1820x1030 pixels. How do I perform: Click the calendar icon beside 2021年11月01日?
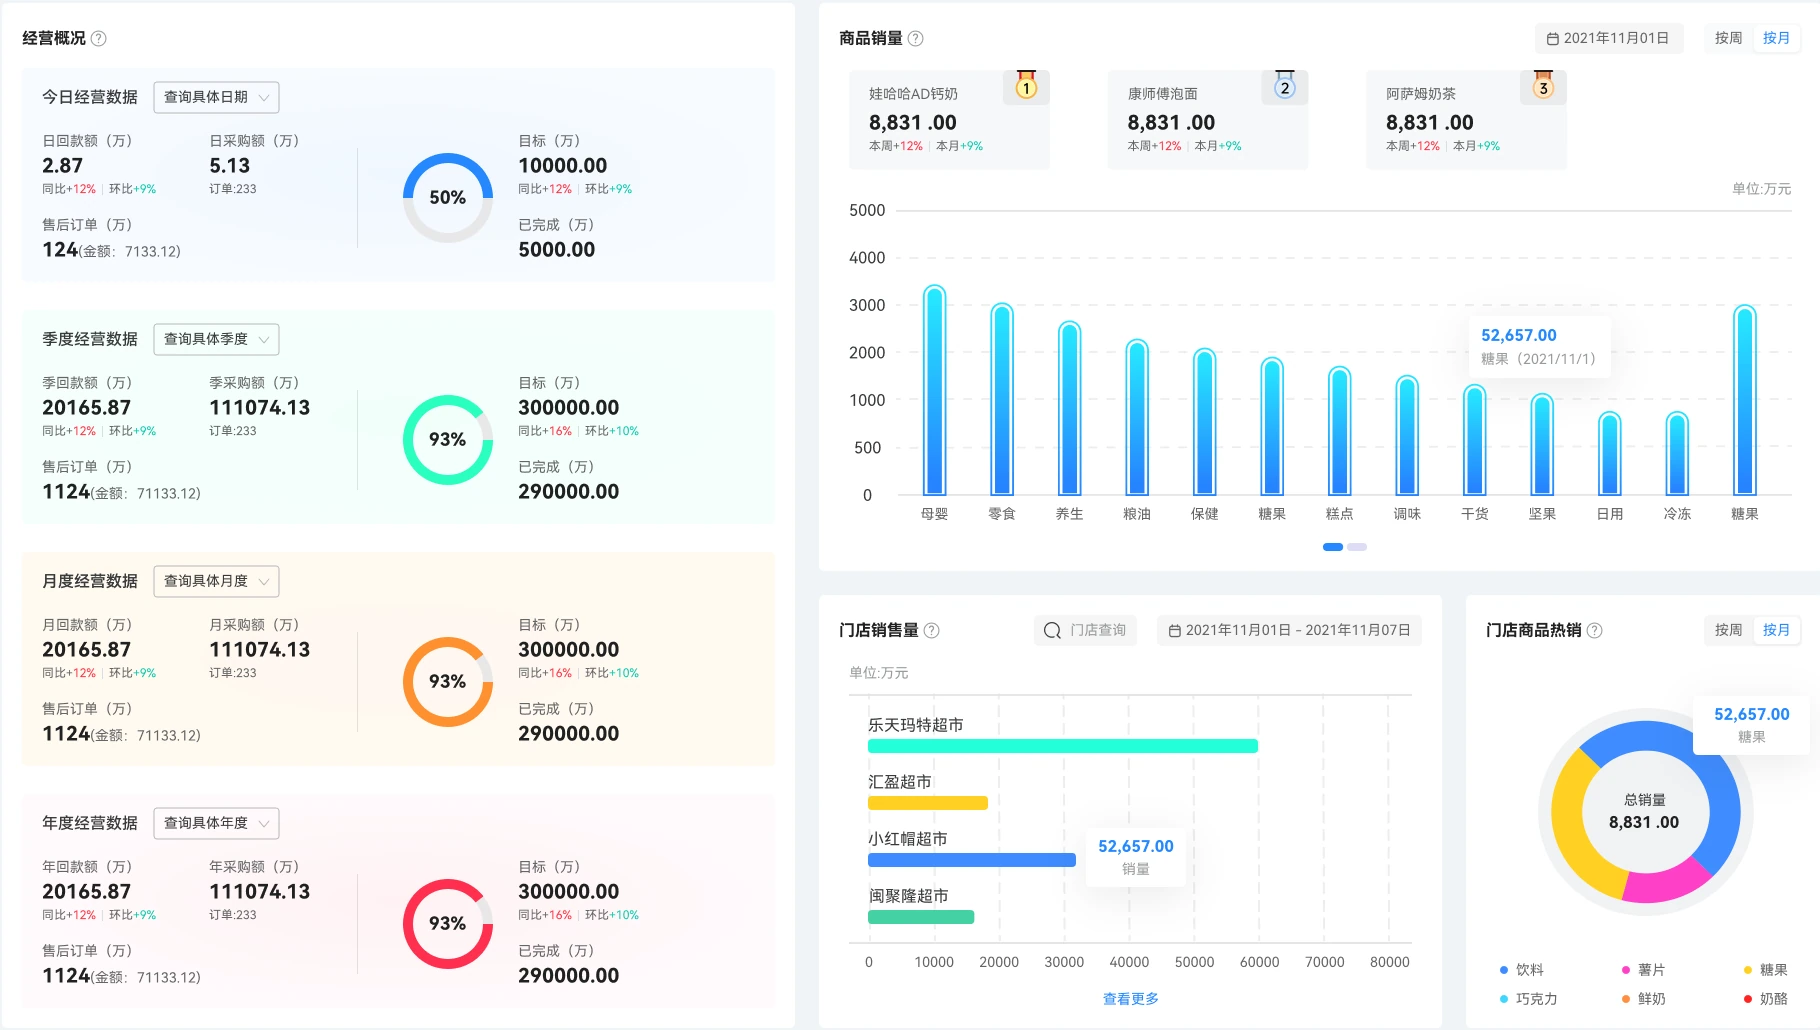1553,39
